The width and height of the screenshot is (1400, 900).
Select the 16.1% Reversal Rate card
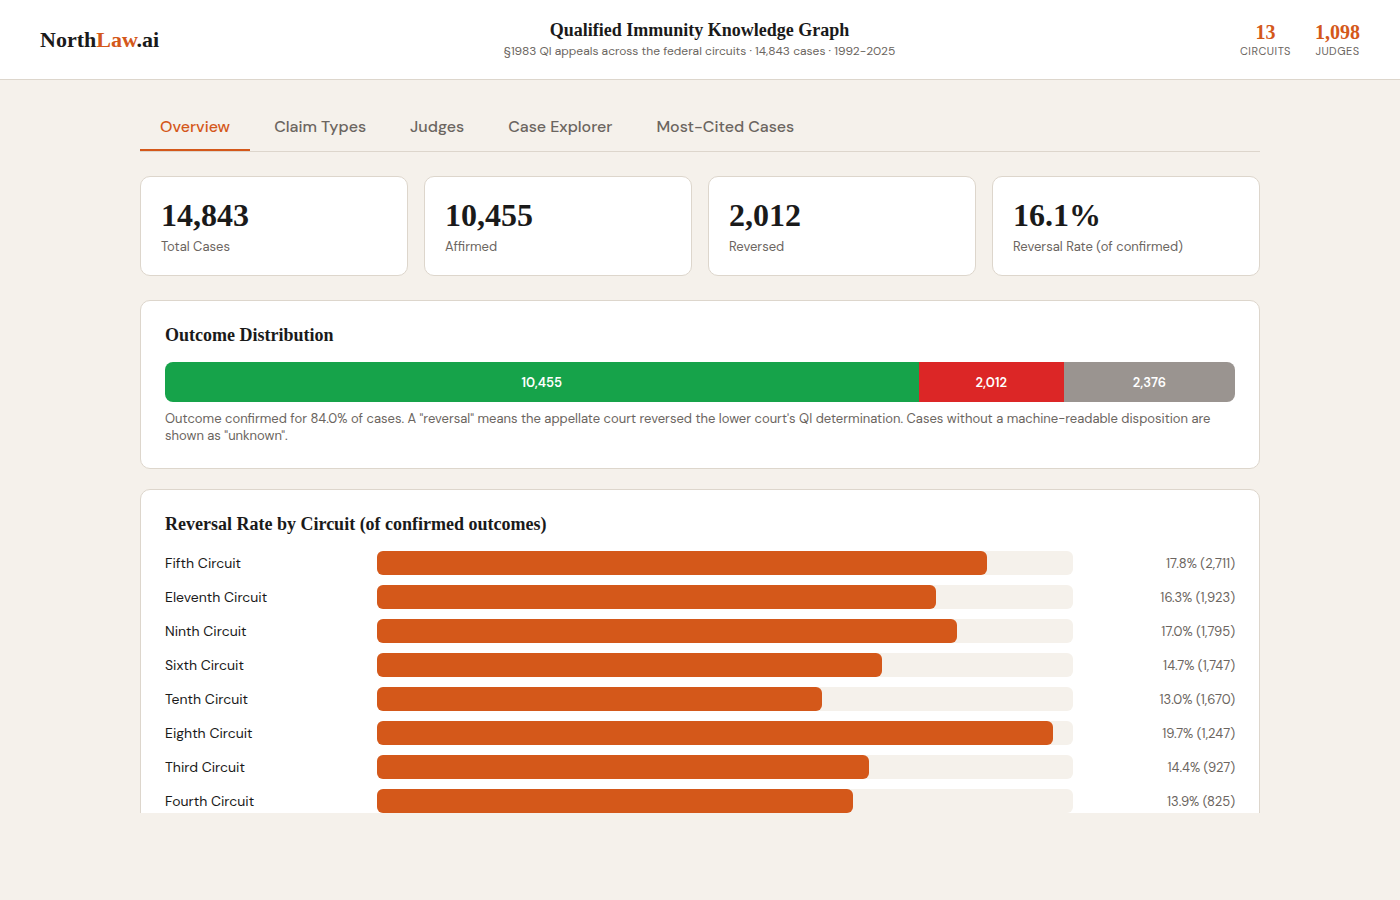pos(1126,226)
